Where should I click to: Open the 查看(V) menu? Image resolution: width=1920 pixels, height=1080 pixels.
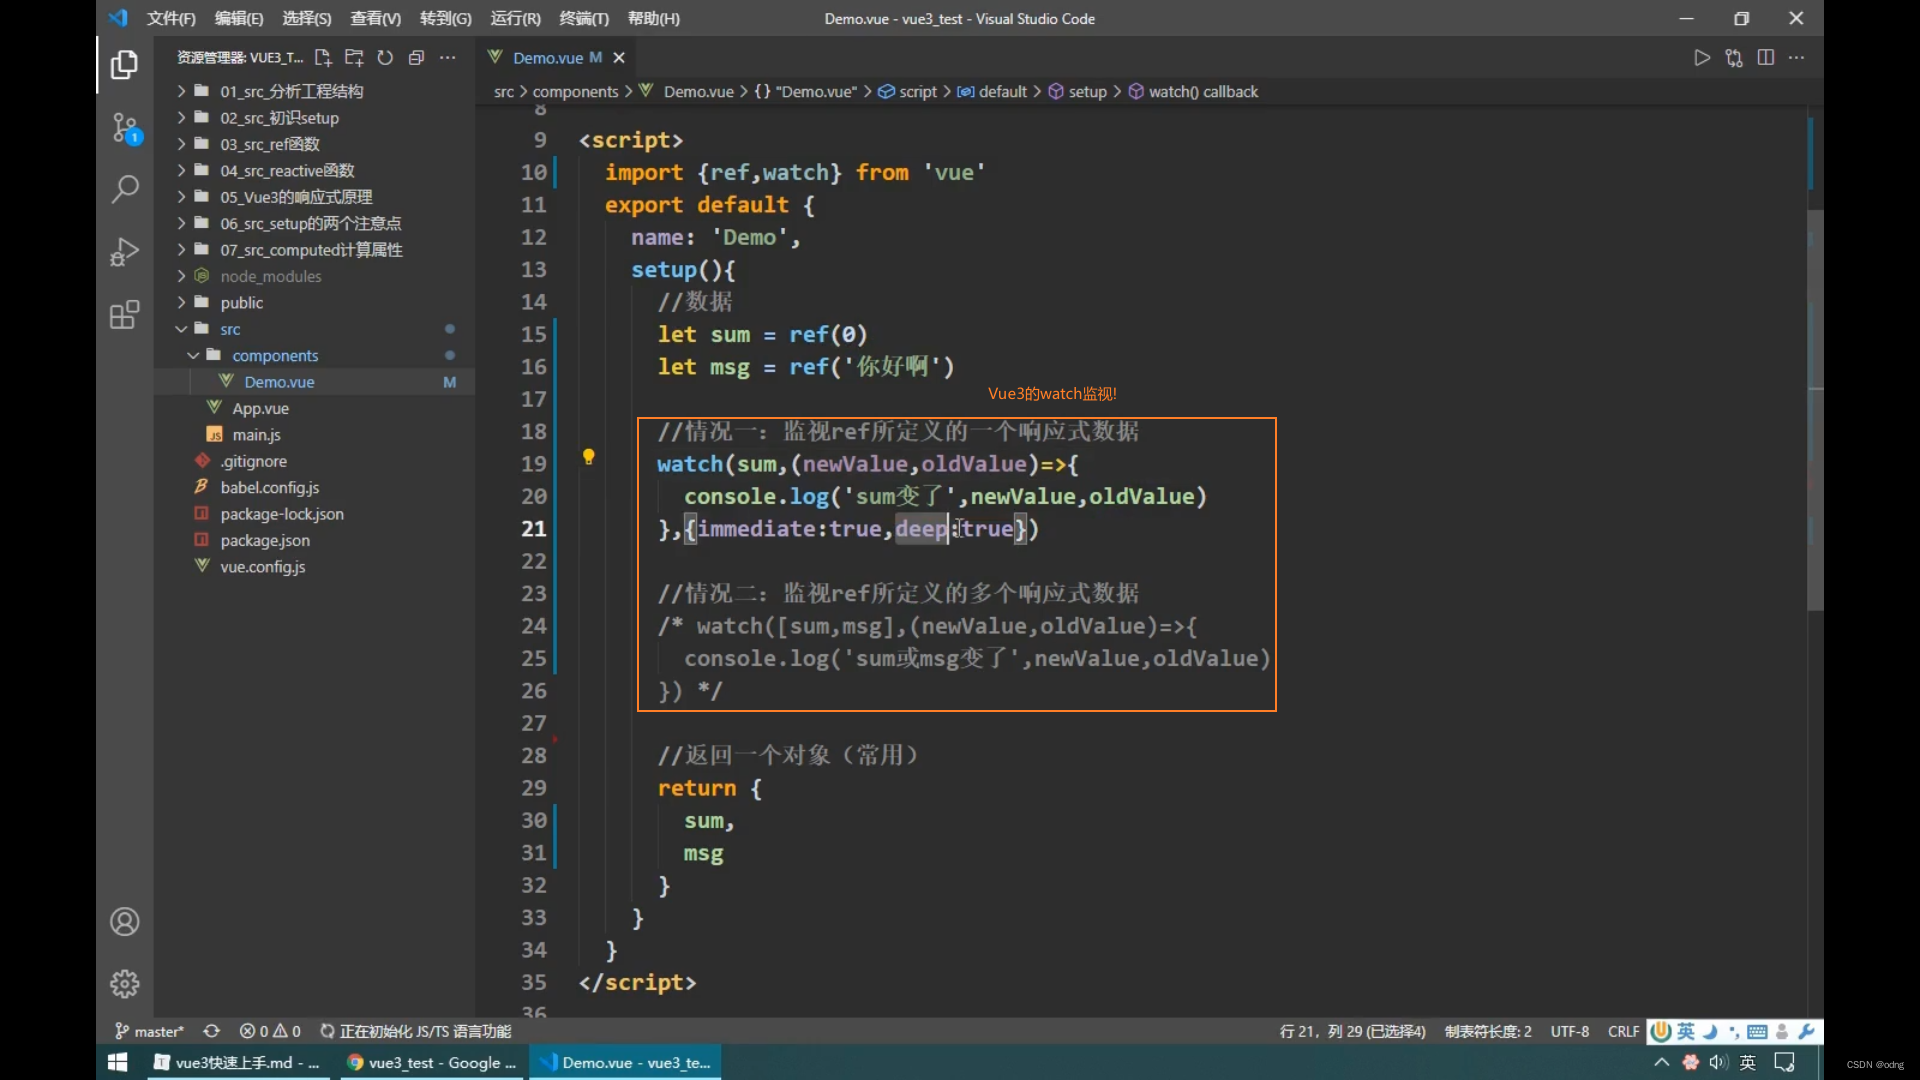375,18
